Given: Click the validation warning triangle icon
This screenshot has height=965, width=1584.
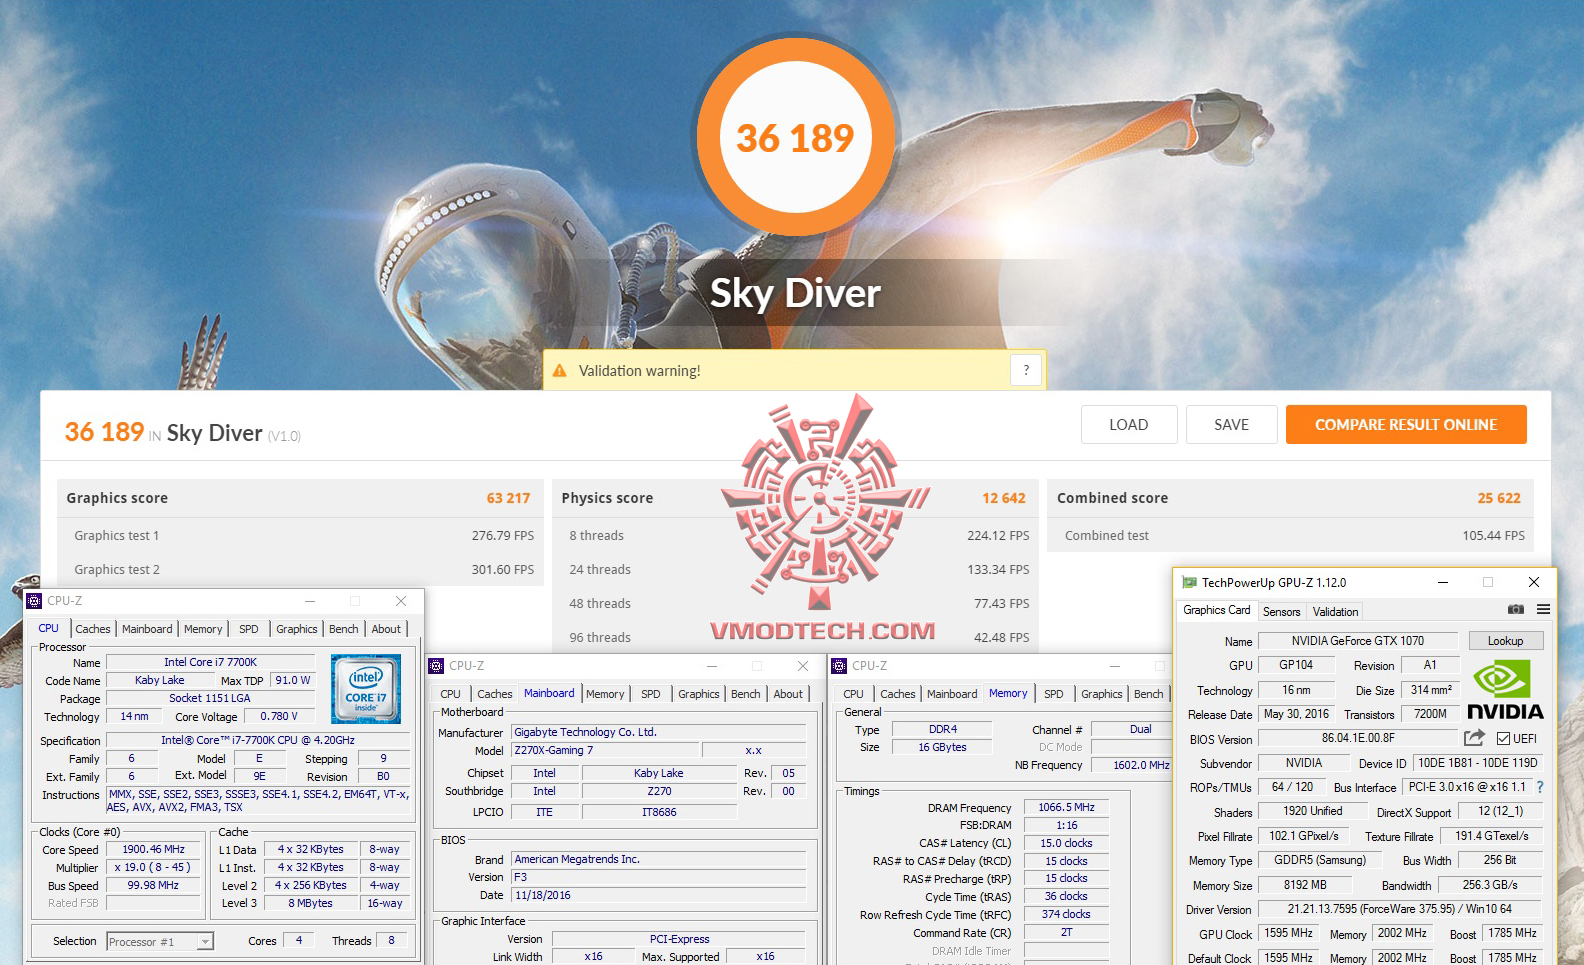Looking at the screenshot, I should tap(560, 370).
